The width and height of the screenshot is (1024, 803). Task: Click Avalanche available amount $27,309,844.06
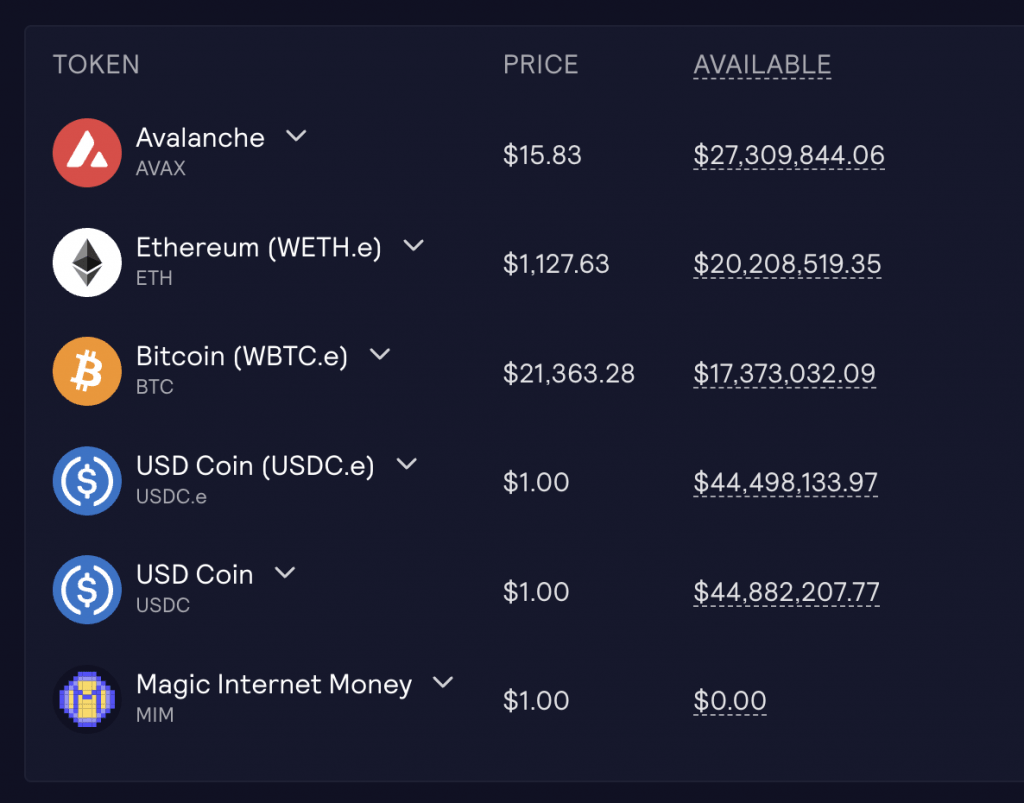point(789,155)
